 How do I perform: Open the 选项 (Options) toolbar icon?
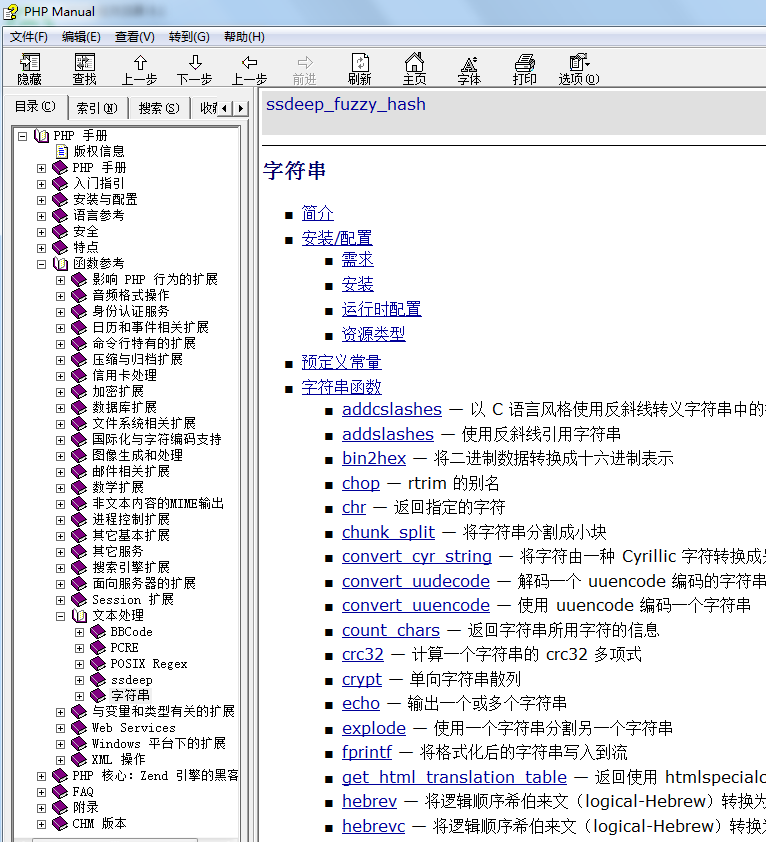(579, 62)
